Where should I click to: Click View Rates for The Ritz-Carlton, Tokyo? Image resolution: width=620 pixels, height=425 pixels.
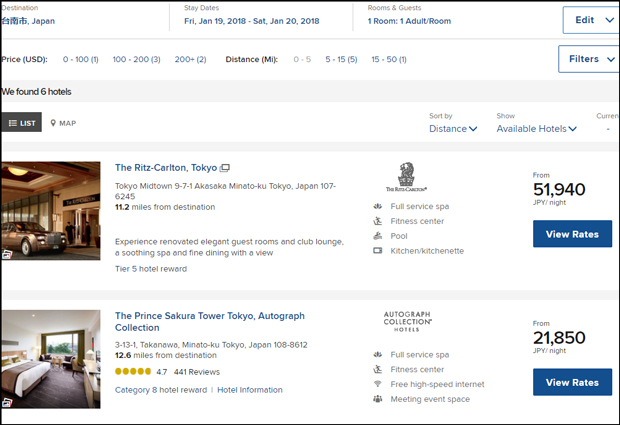click(572, 234)
